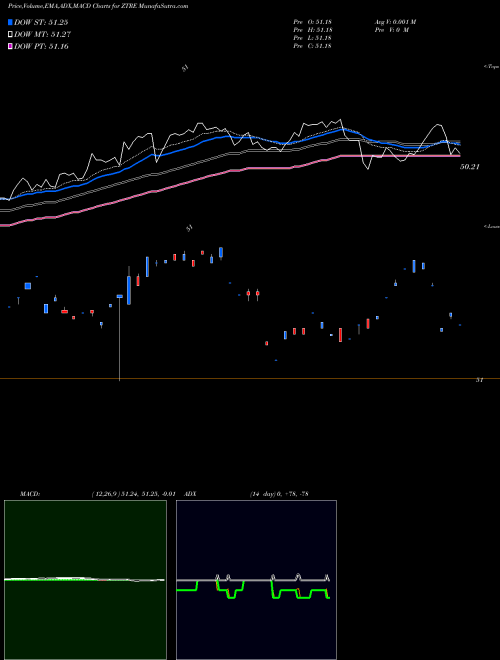
Task: Click the 50.21 price label
Action: pos(470,167)
